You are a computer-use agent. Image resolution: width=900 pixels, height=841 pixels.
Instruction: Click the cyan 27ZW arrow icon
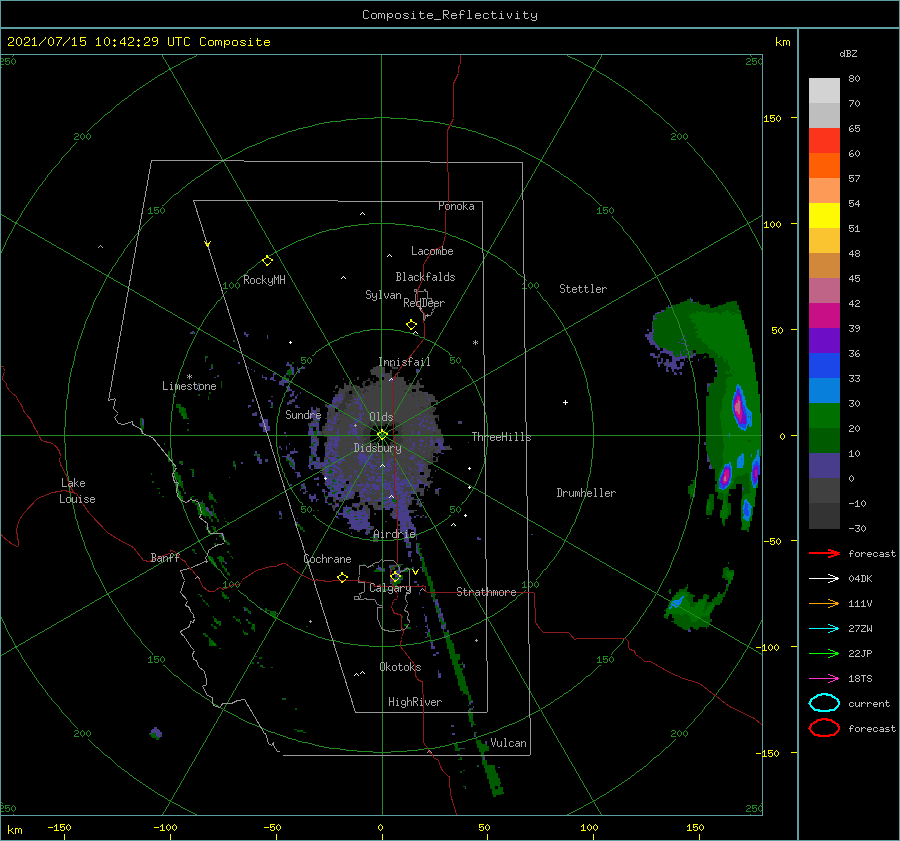824,629
